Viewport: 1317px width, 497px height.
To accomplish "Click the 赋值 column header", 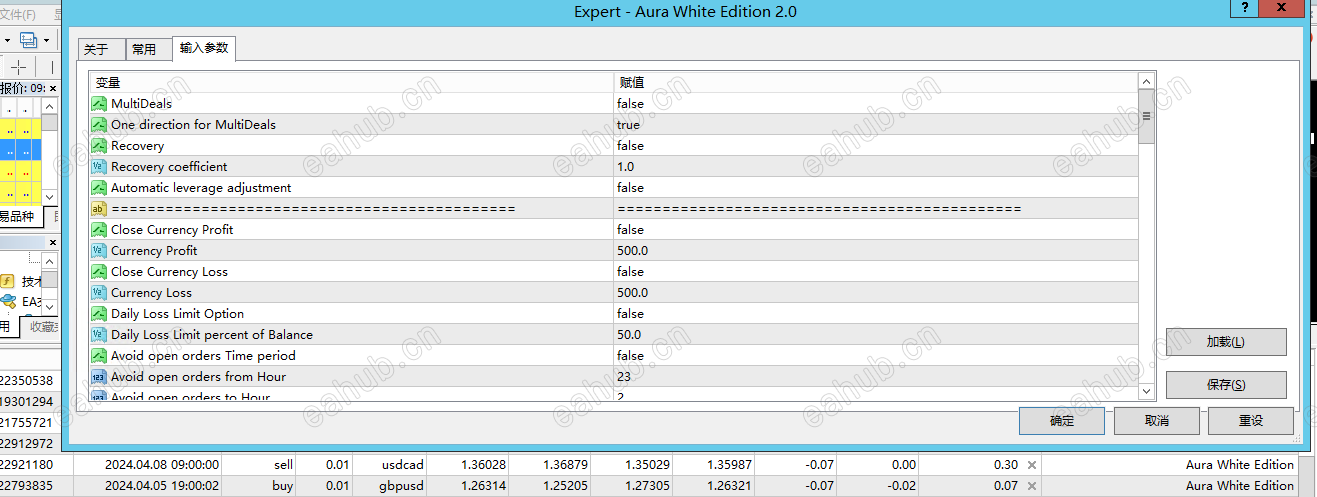I will tap(876, 83).
